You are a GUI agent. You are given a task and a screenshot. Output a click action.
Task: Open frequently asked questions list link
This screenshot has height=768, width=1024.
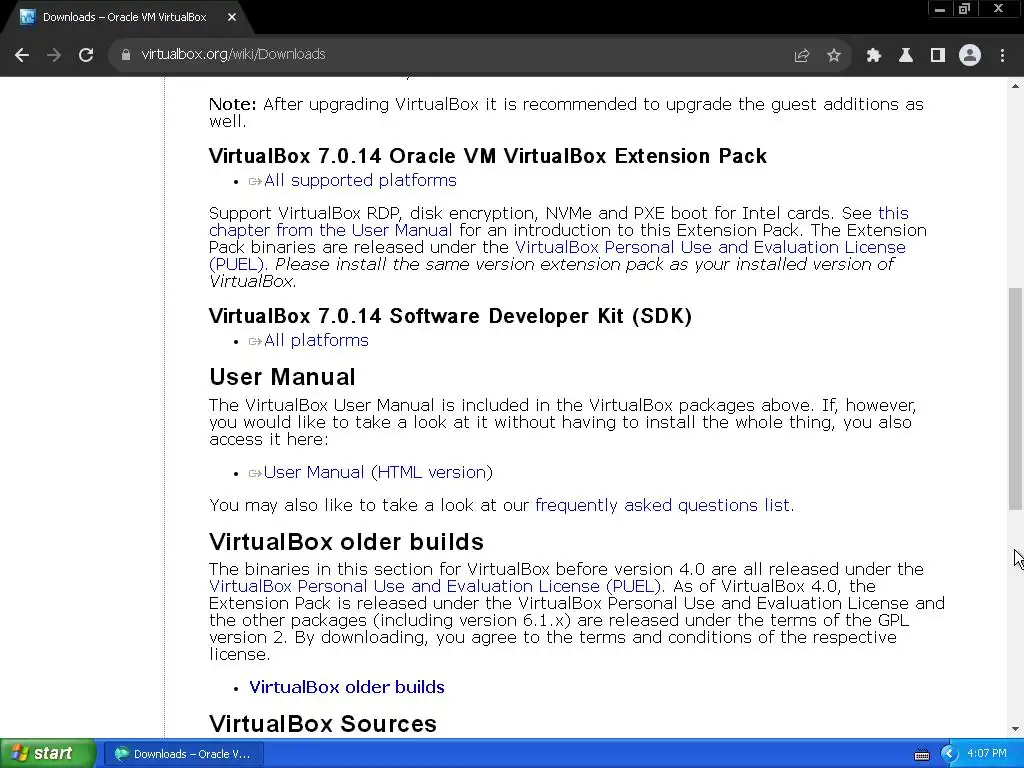click(x=664, y=505)
